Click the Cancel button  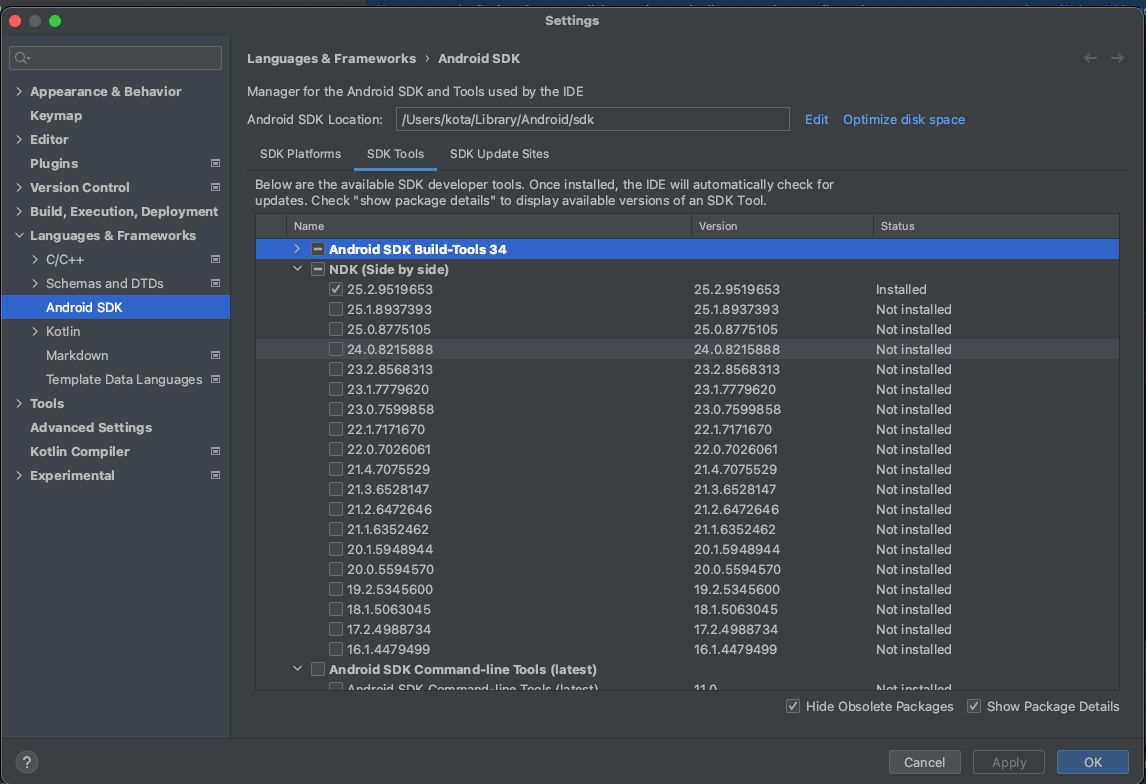pos(925,762)
